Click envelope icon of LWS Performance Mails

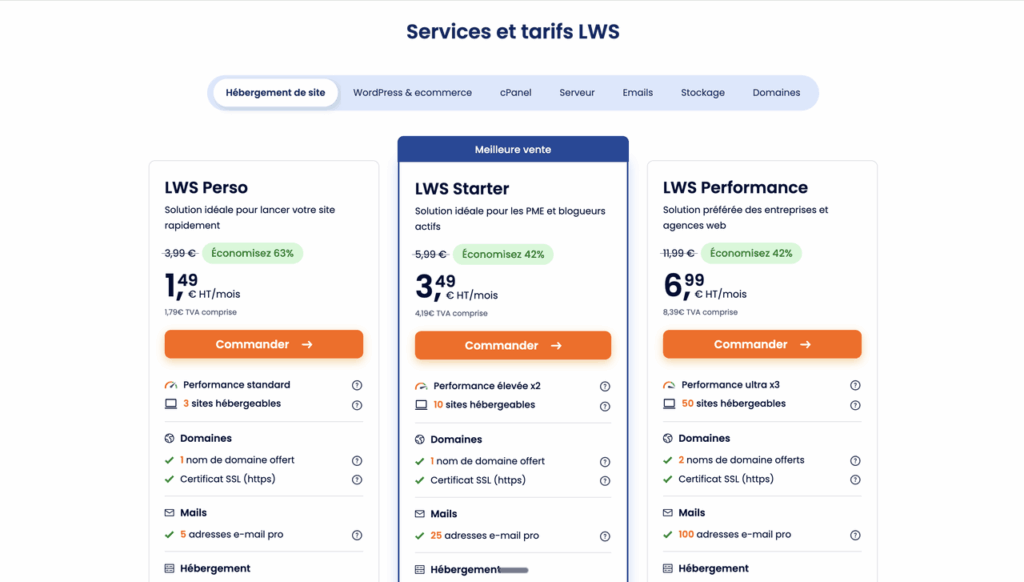[667, 513]
